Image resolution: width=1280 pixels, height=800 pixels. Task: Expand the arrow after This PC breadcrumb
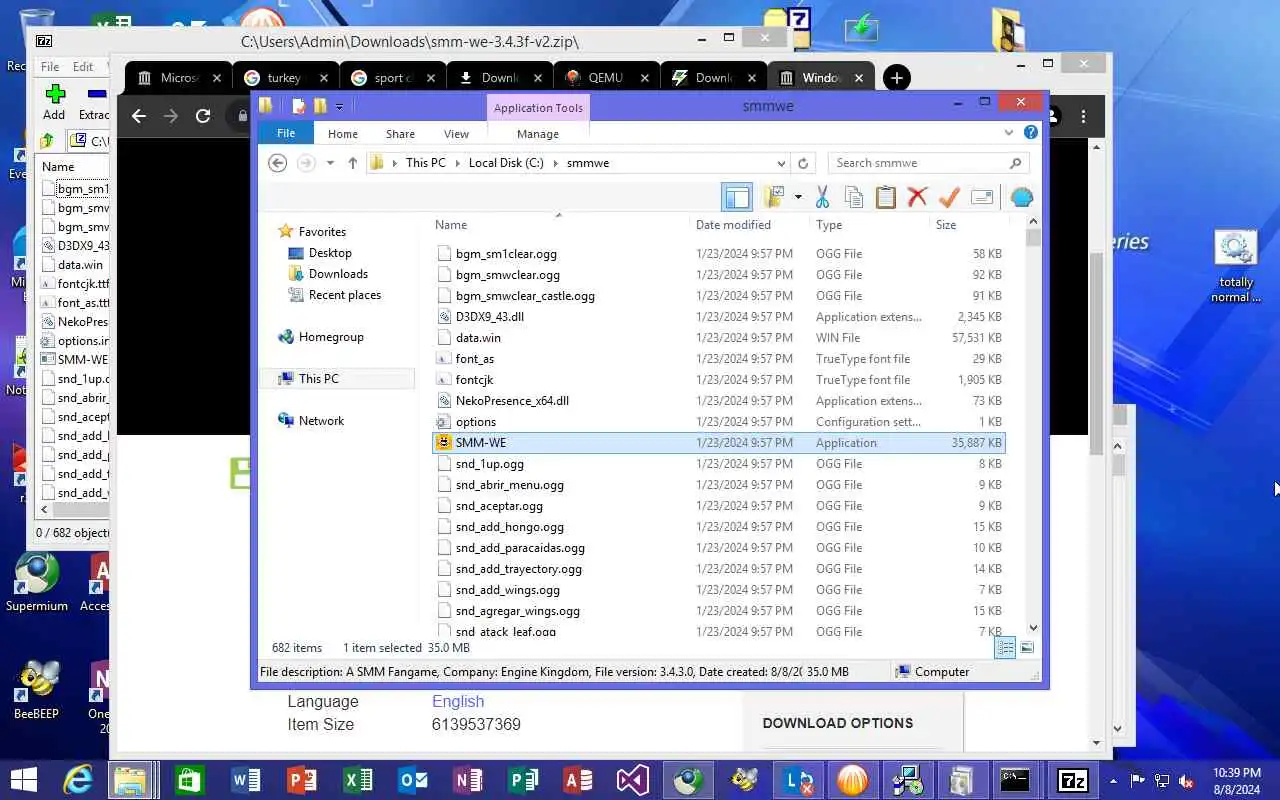point(457,163)
